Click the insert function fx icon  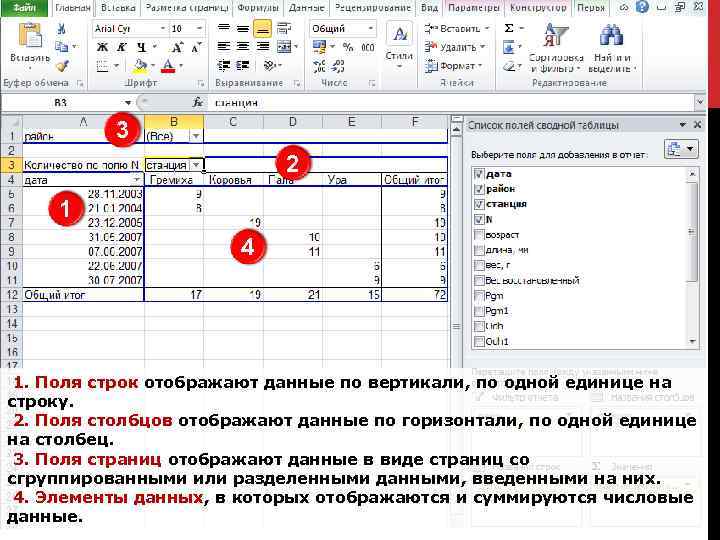click(x=198, y=102)
